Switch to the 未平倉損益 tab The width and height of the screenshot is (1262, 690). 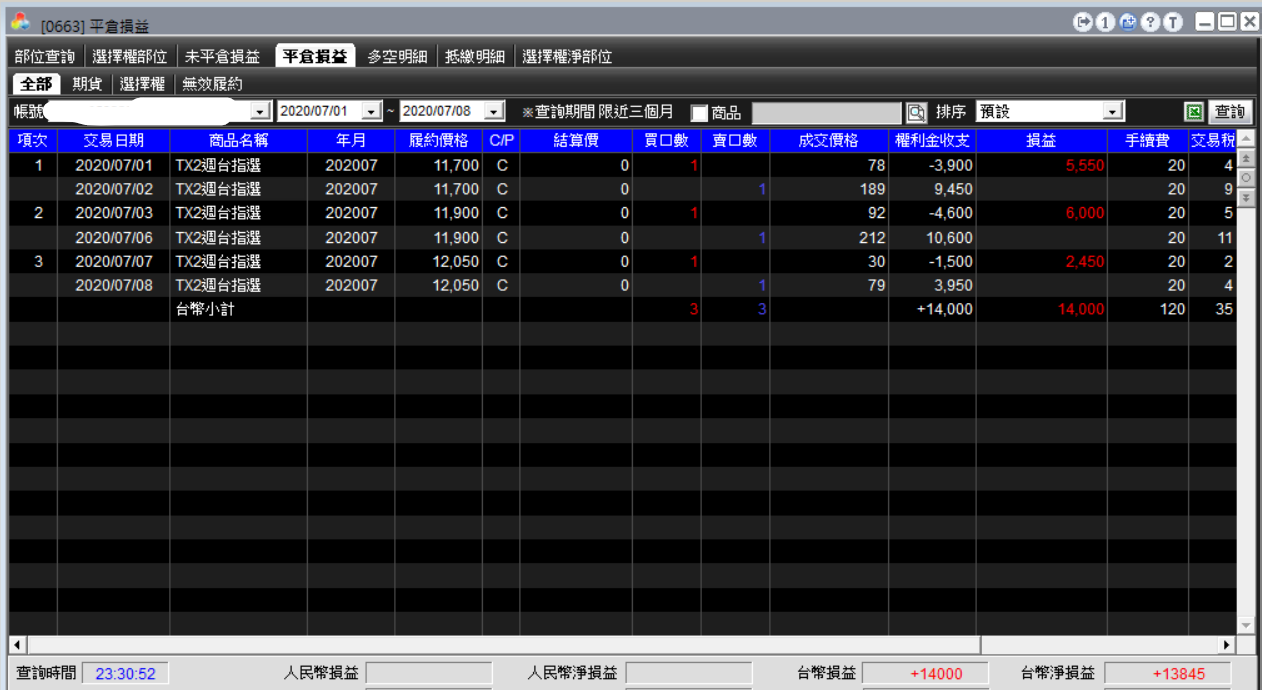click(222, 57)
